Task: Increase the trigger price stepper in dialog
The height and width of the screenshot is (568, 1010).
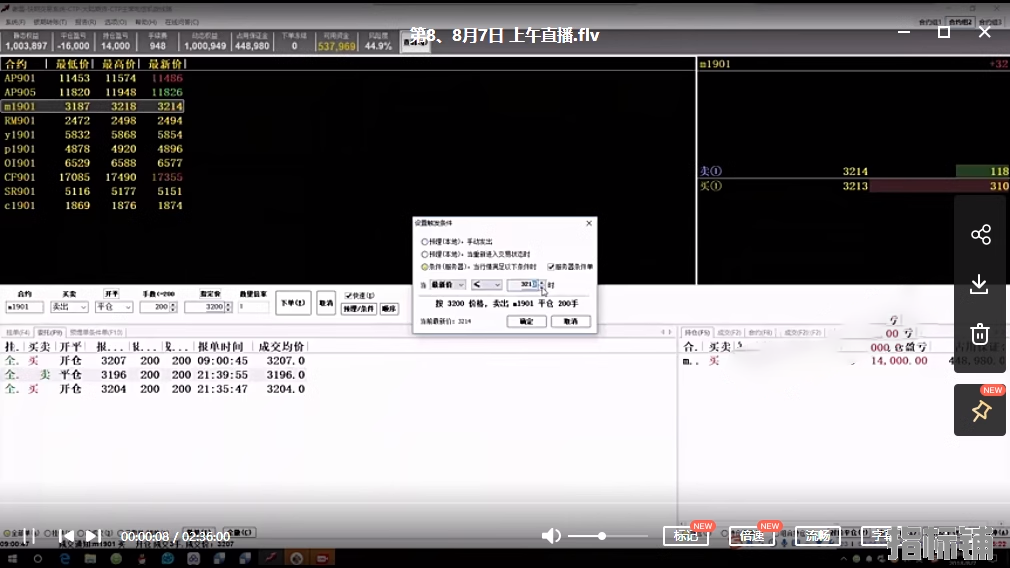Action: 542,282
